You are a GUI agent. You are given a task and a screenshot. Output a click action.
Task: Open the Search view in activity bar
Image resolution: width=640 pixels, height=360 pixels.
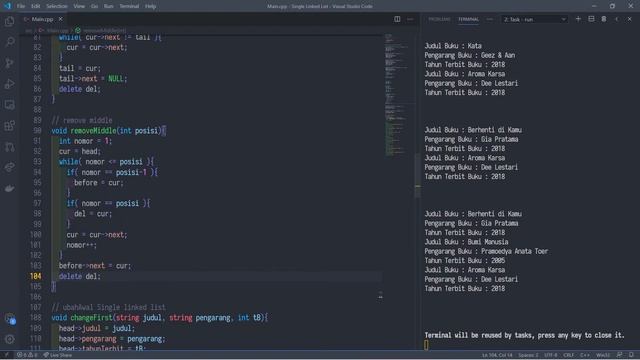pos(9,42)
